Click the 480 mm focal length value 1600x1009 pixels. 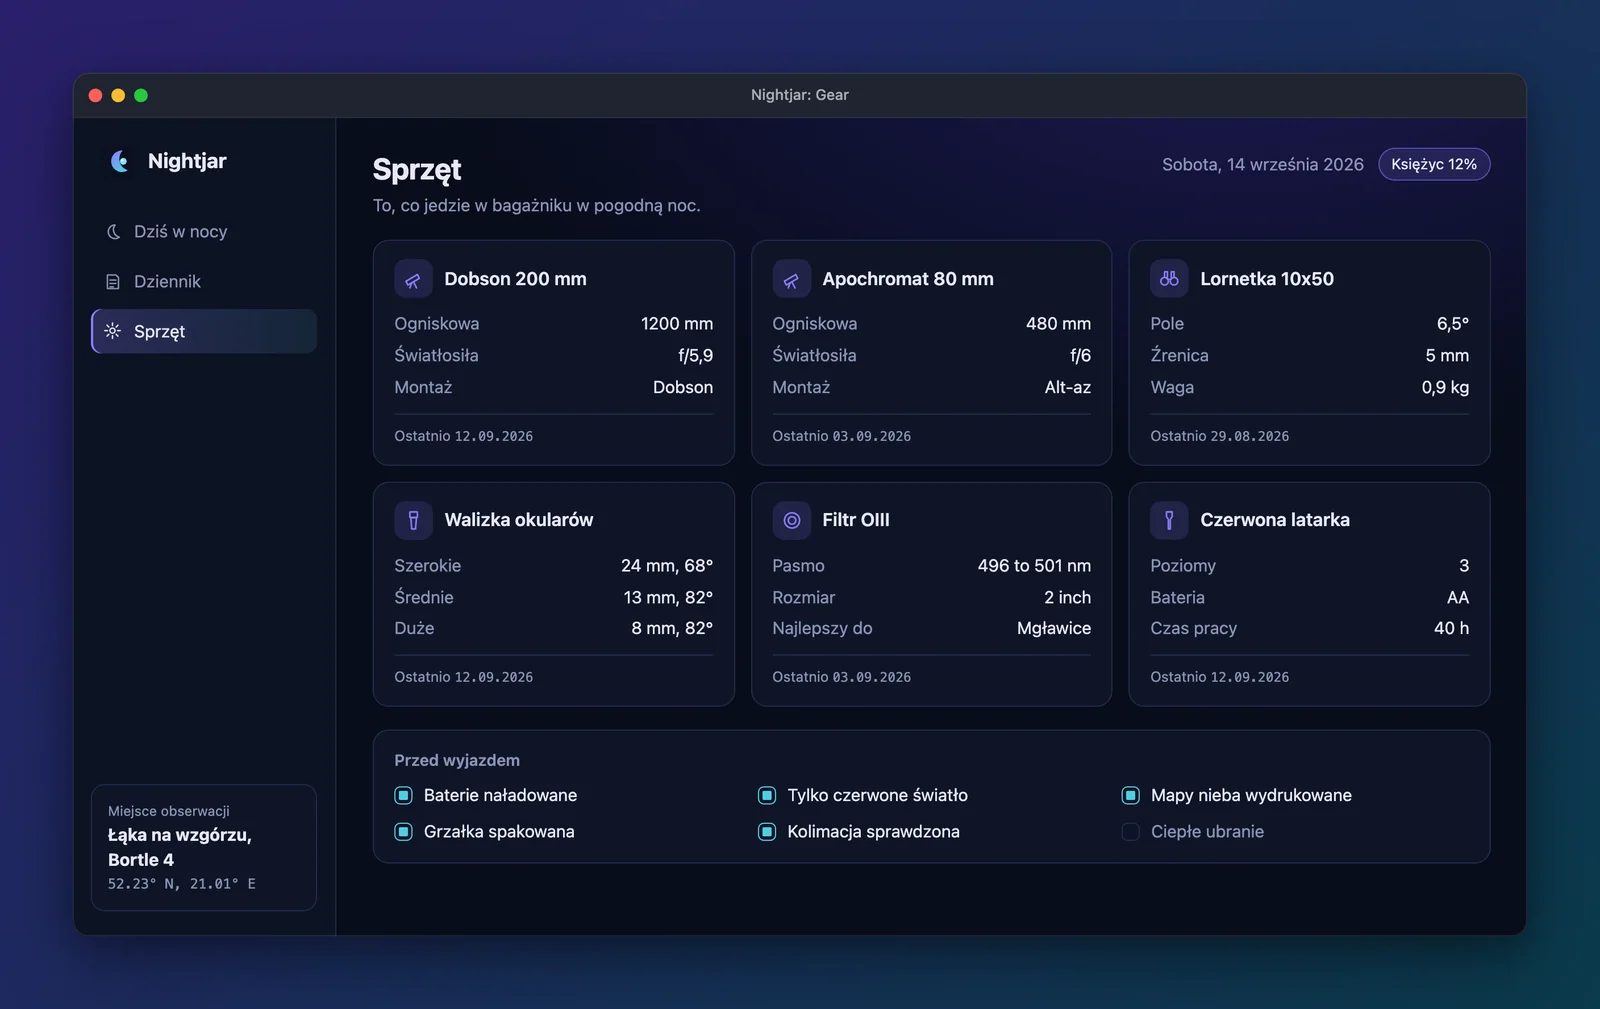(x=1058, y=324)
